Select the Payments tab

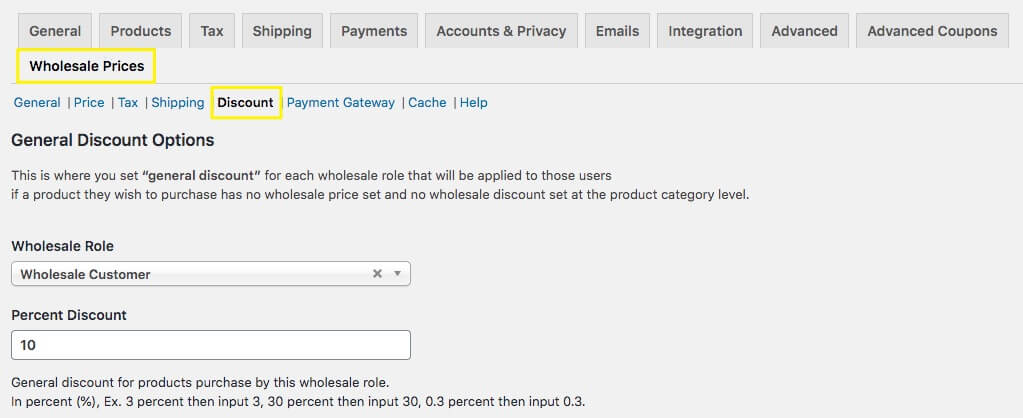point(374,31)
